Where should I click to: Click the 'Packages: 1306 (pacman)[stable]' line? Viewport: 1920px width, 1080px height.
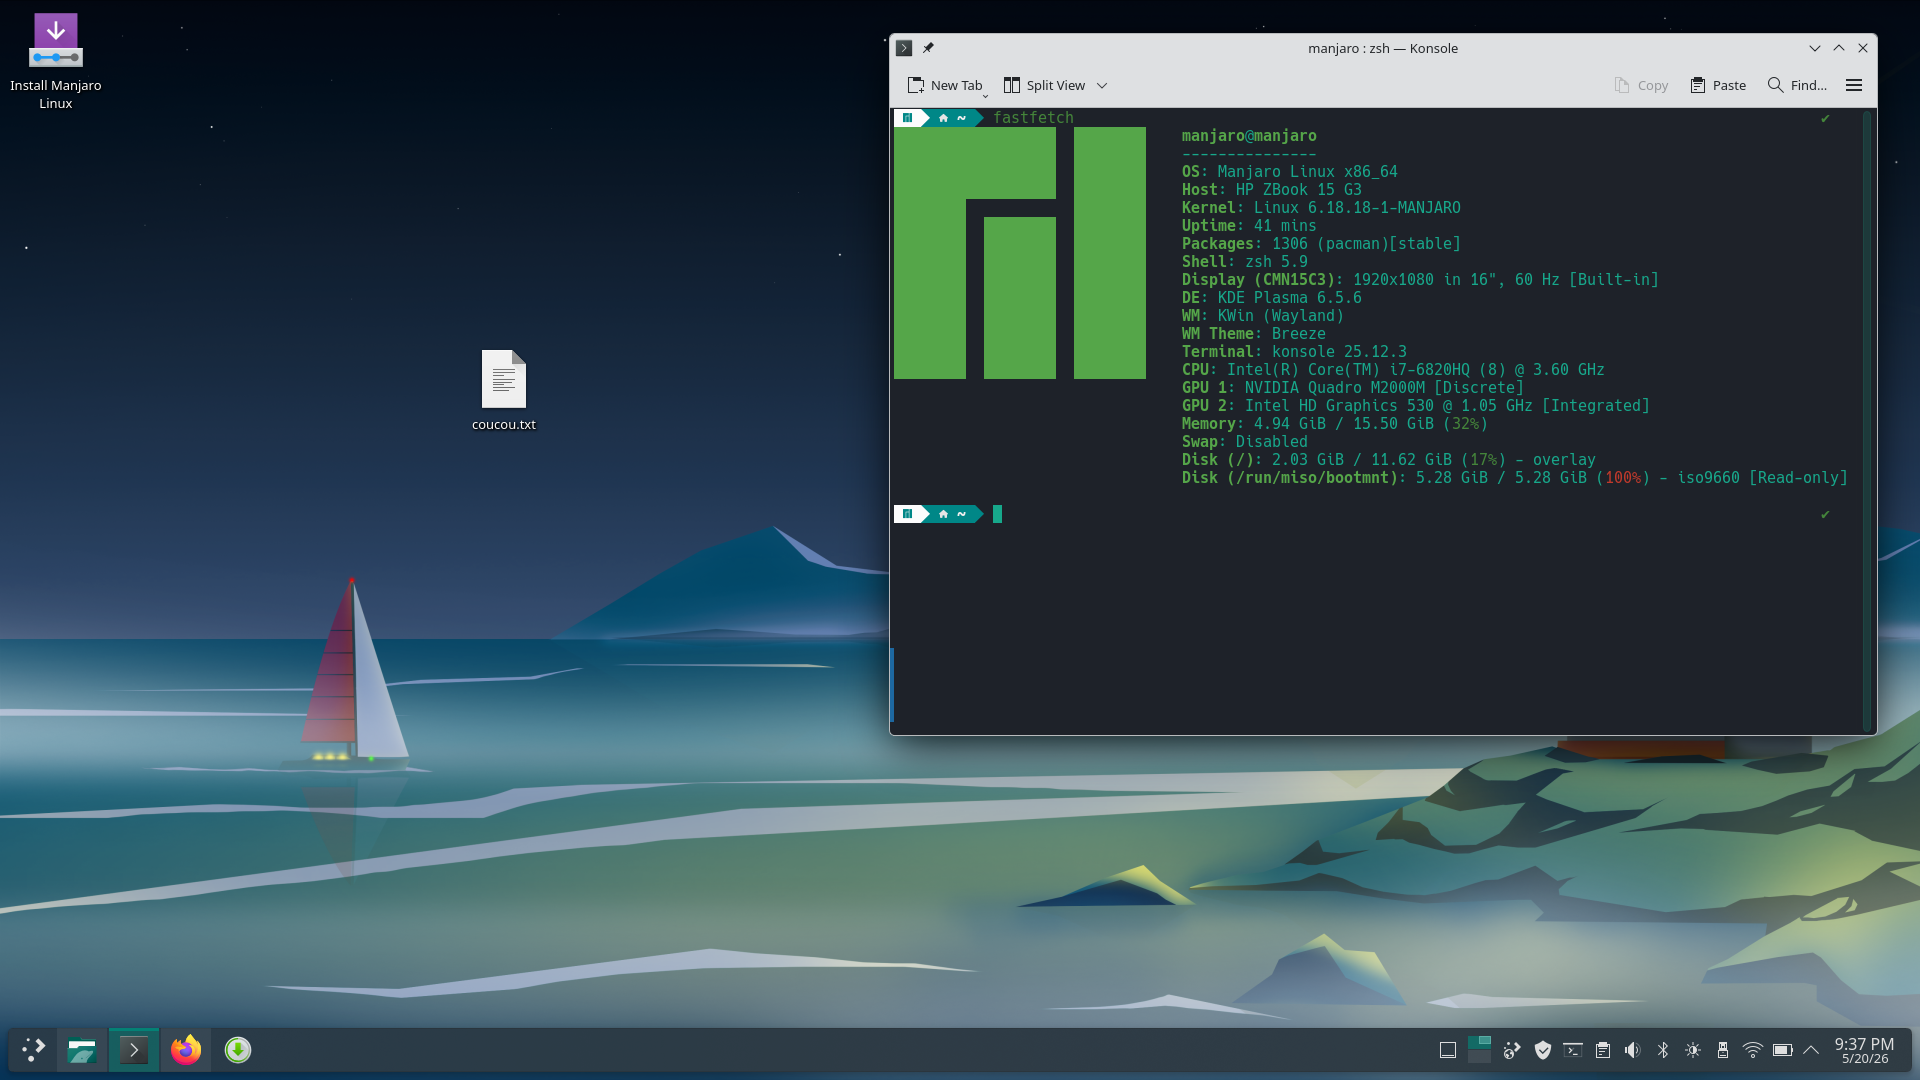(x=1321, y=244)
